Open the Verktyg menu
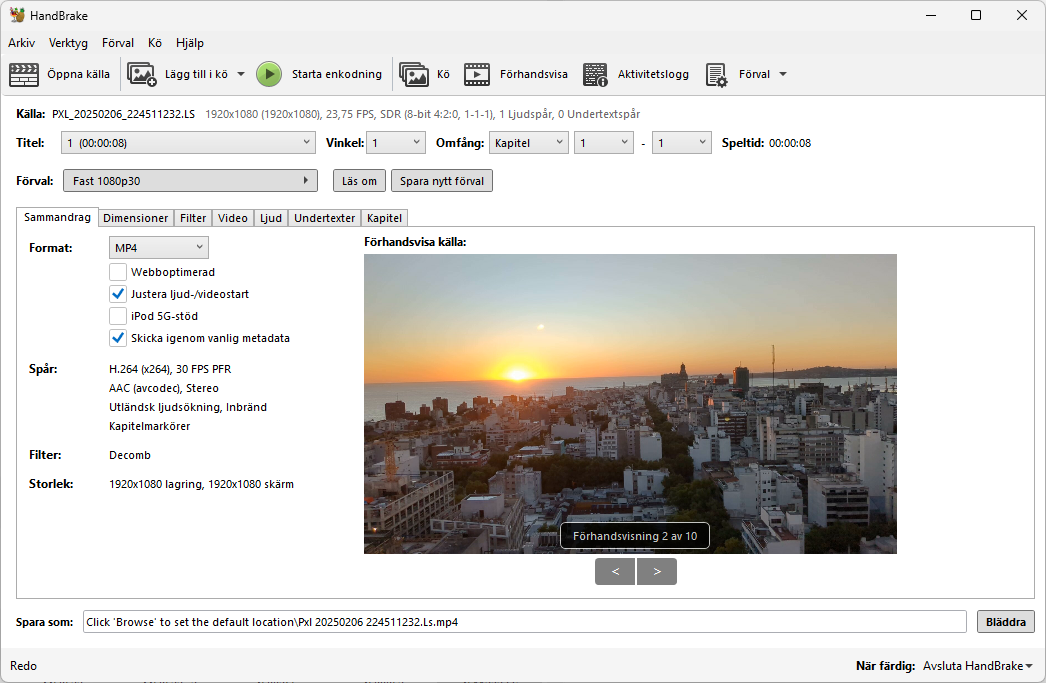This screenshot has height=683, width=1046. (x=68, y=43)
